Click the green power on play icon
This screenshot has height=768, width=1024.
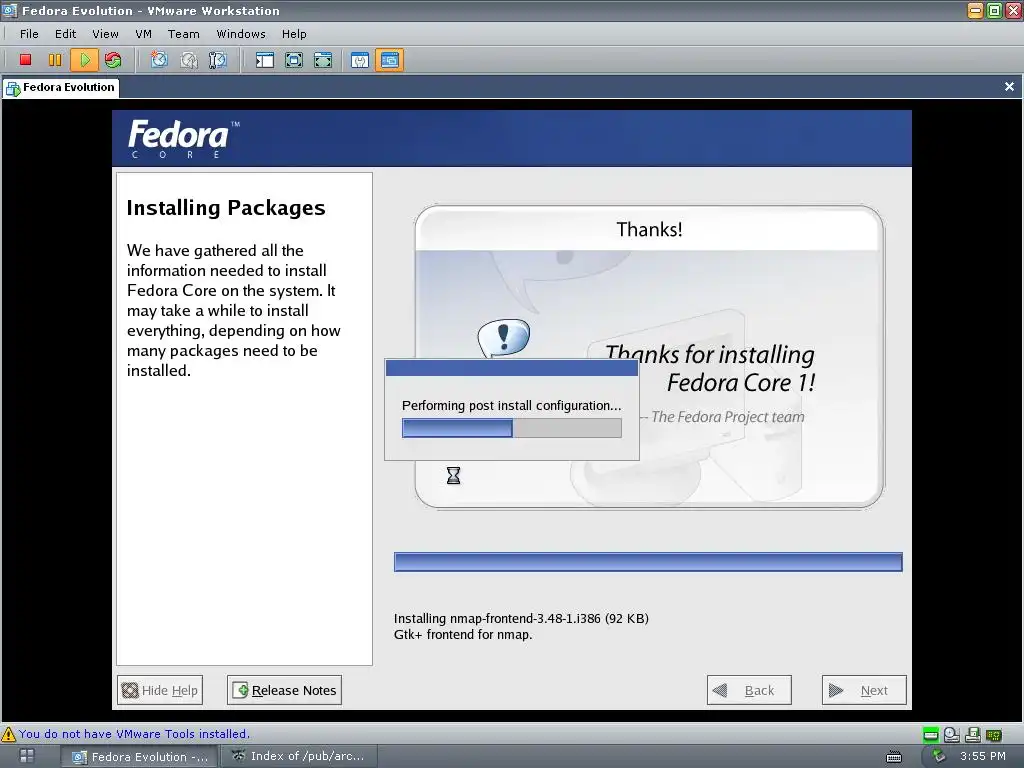click(x=84, y=60)
